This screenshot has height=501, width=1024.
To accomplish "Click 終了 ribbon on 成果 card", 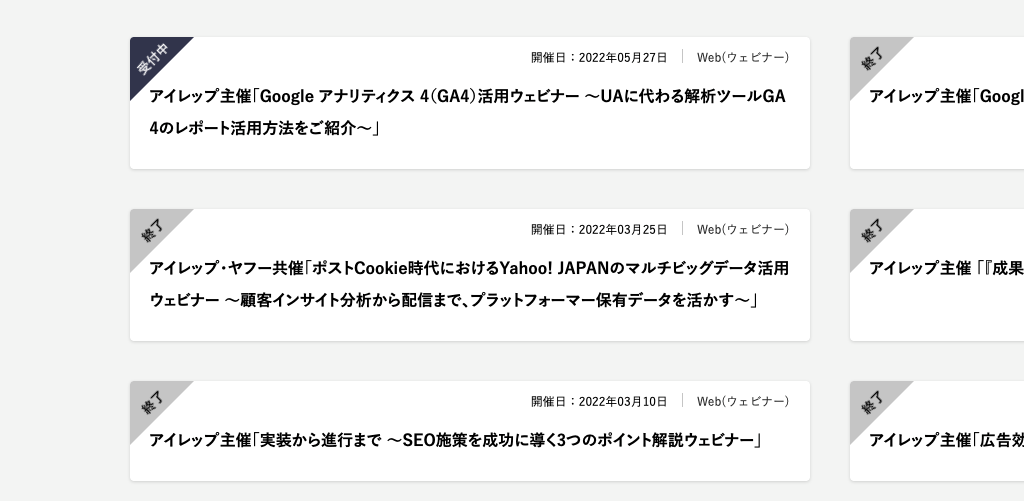I will [872, 230].
